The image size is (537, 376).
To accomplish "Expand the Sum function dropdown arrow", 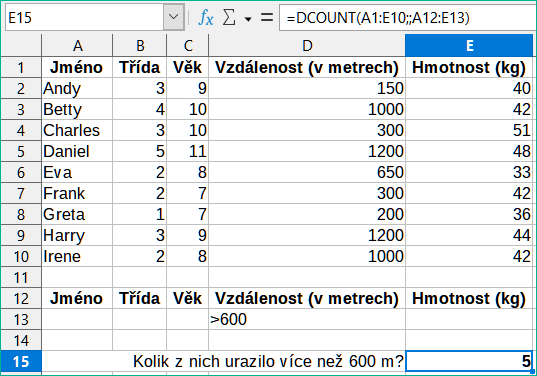I will point(248,19).
